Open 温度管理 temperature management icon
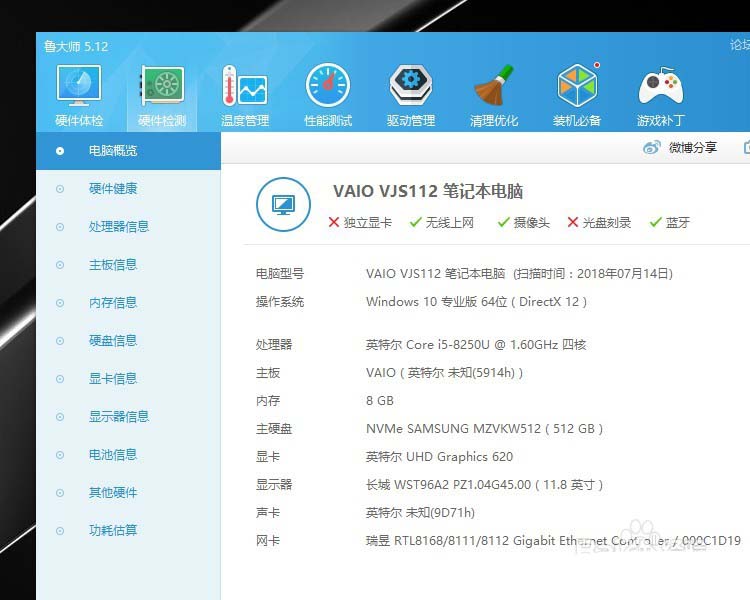The width and height of the screenshot is (750, 600). [244, 86]
